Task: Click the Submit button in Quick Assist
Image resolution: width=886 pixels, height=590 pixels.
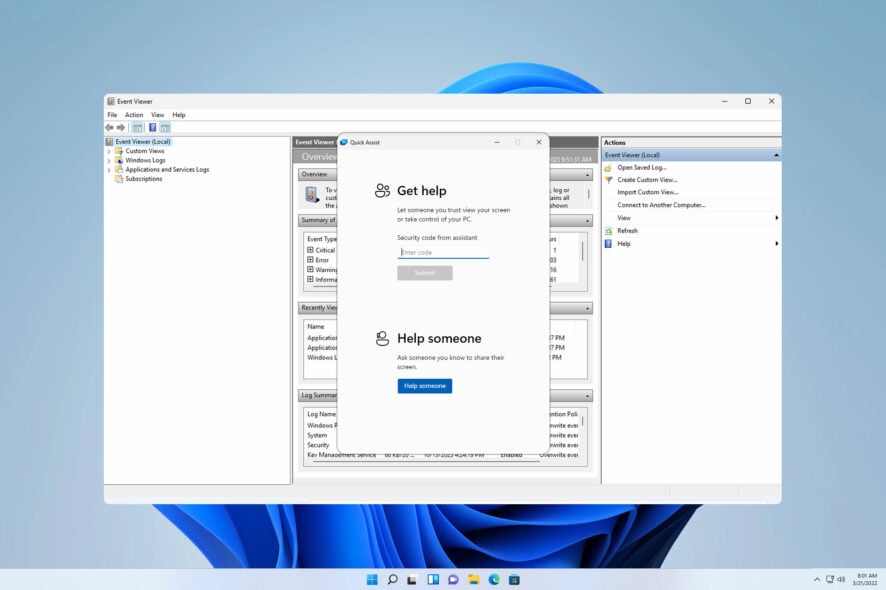Action: click(x=424, y=272)
